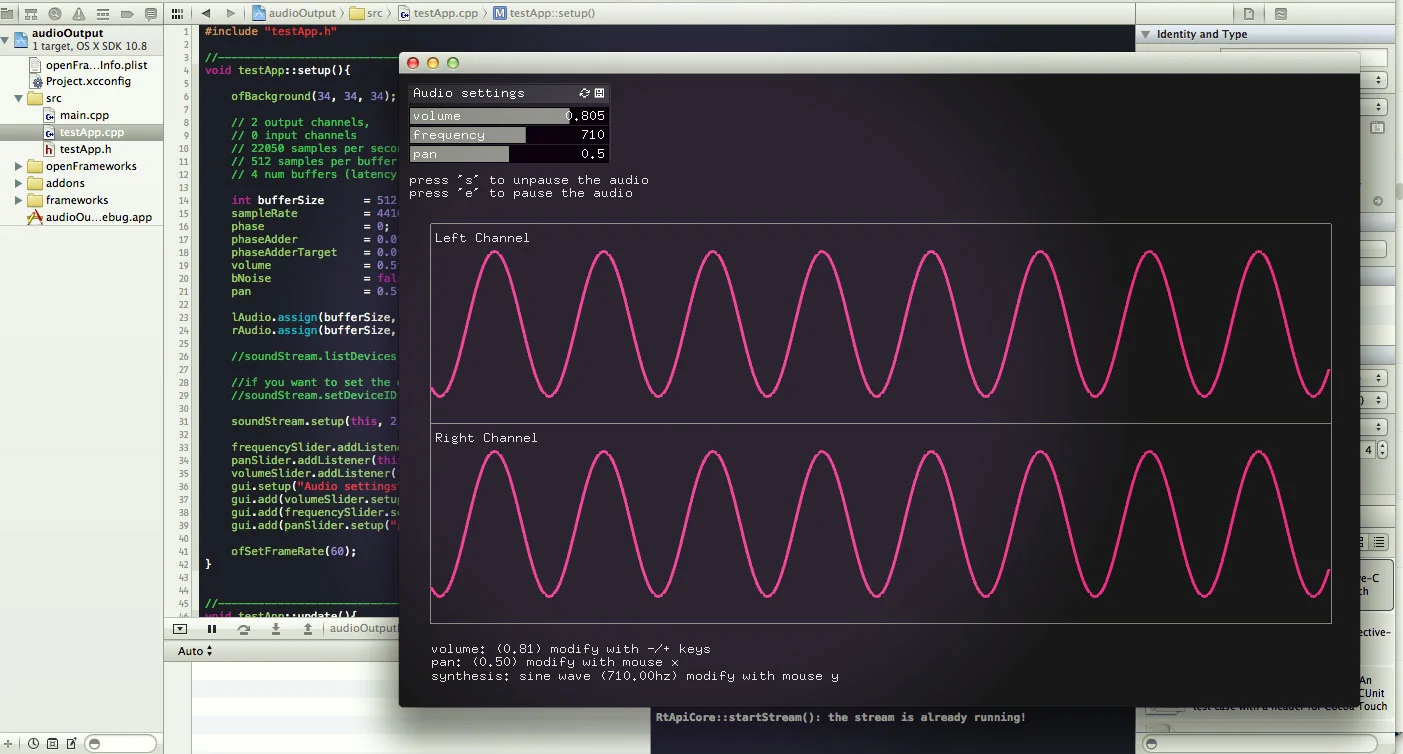Go back in editor history
The width and height of the screenshot is (1403, 754).
206,13
